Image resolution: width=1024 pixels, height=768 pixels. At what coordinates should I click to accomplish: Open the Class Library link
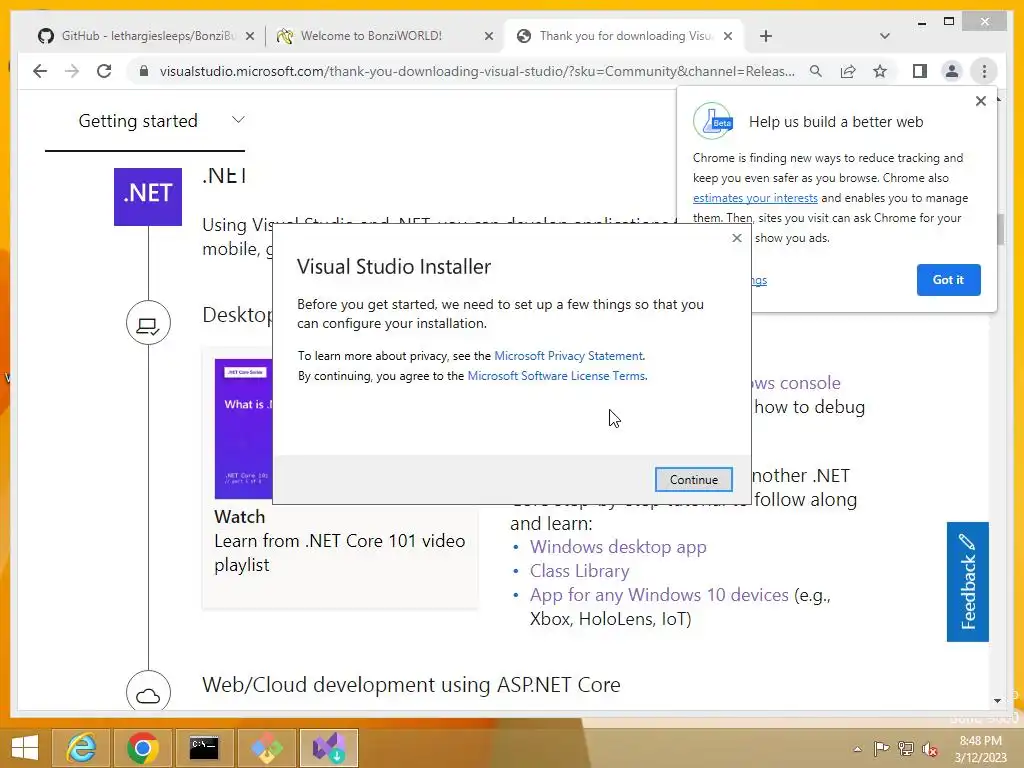[x=579, y=571]
